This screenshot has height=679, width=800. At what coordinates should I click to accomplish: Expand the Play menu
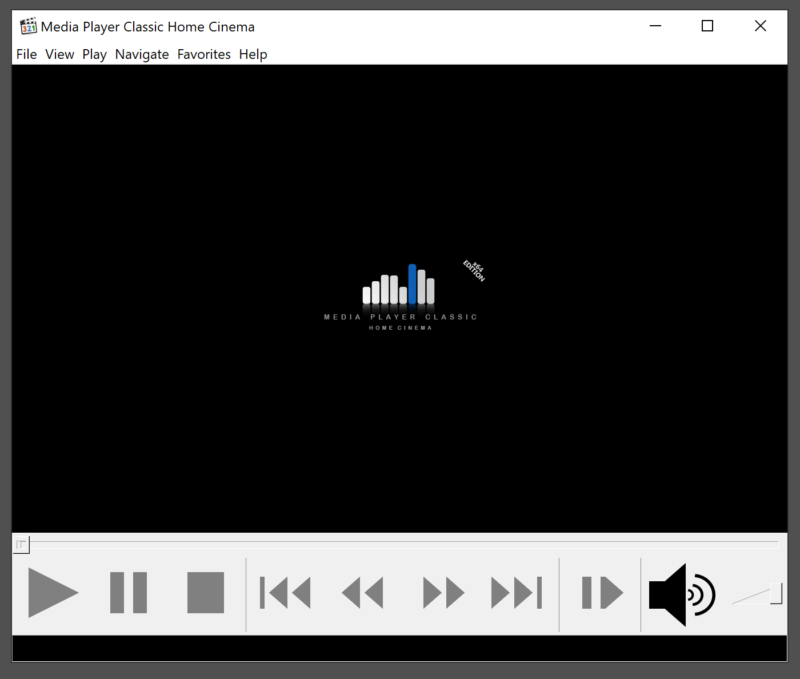coord(95,54)
